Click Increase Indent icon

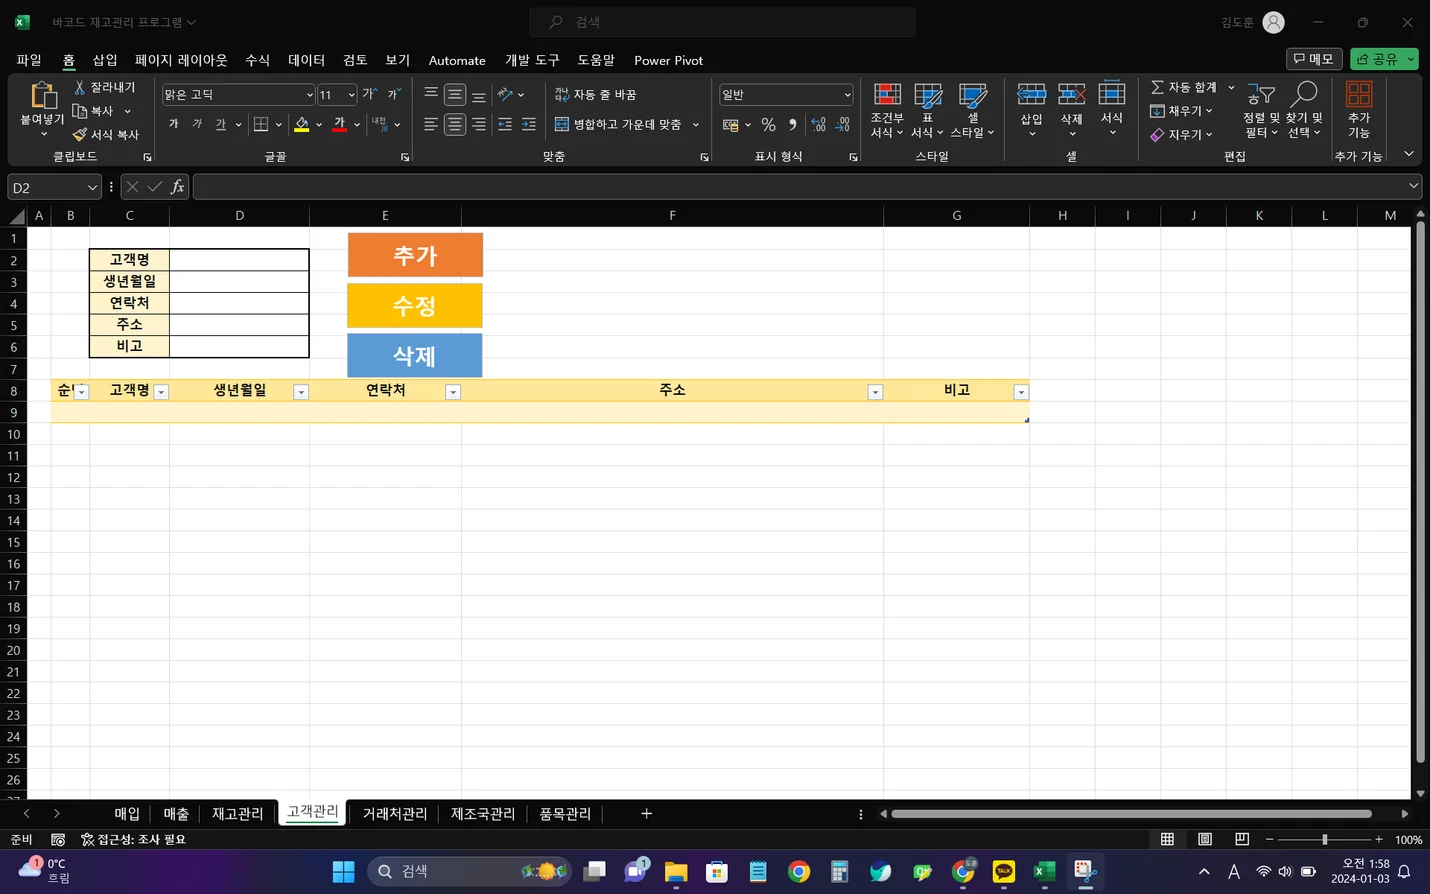(x=529, y=124)
